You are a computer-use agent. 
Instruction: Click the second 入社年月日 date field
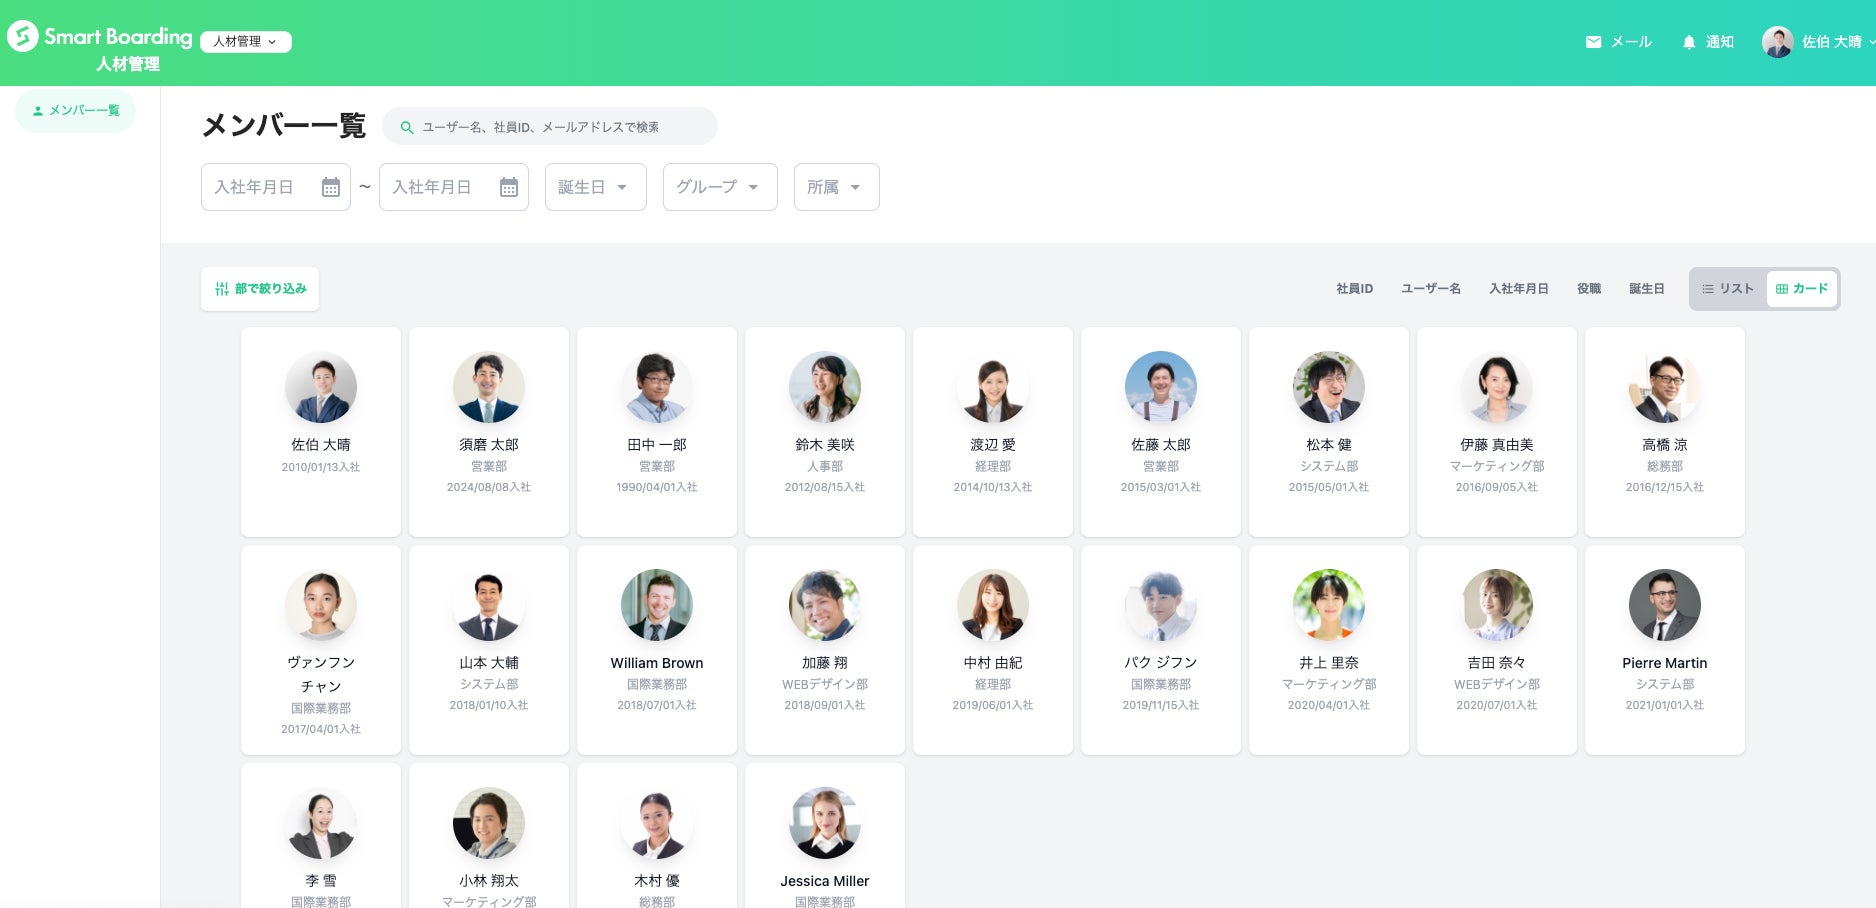(454, 187)
